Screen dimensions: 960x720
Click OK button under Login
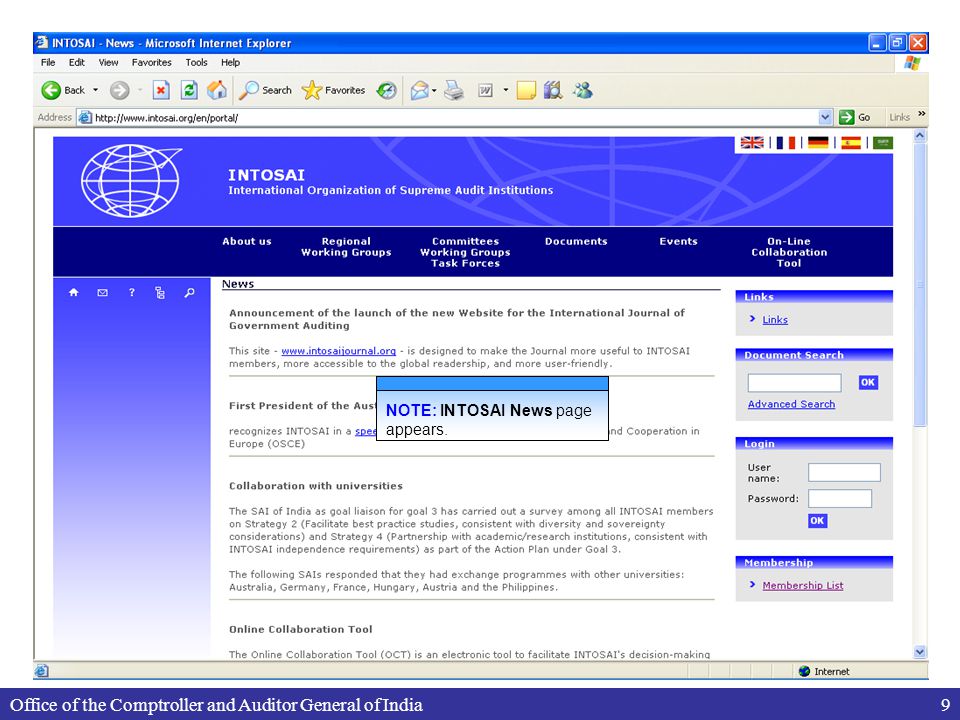tap(817, 521)
